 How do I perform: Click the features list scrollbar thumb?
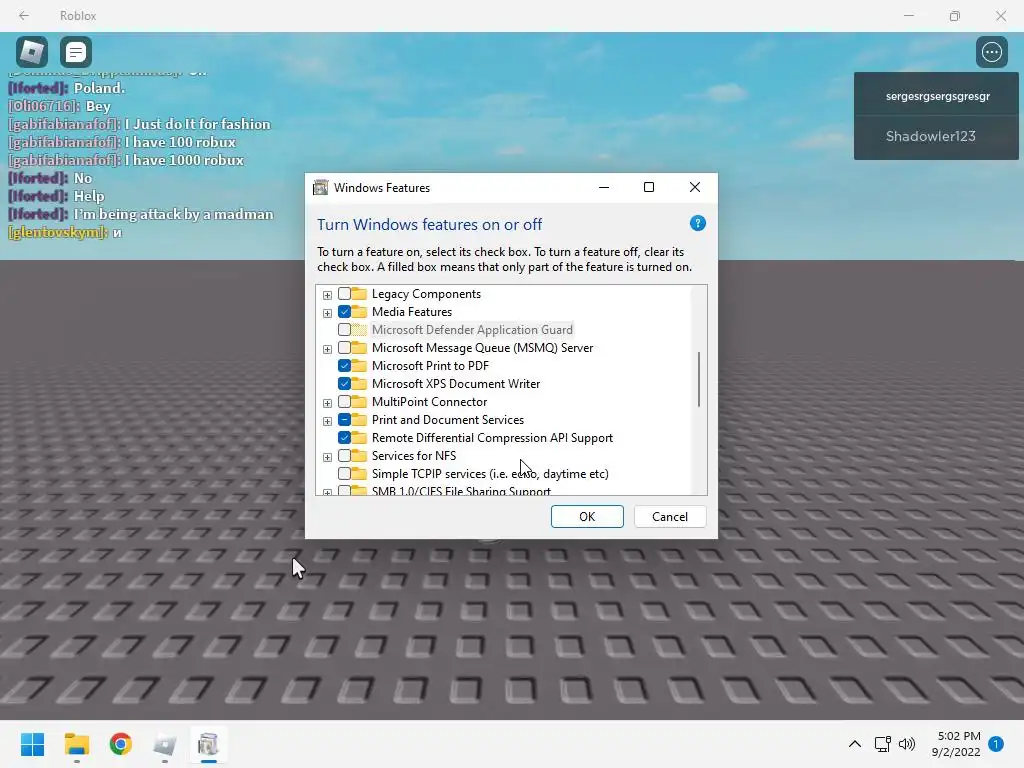699,379
